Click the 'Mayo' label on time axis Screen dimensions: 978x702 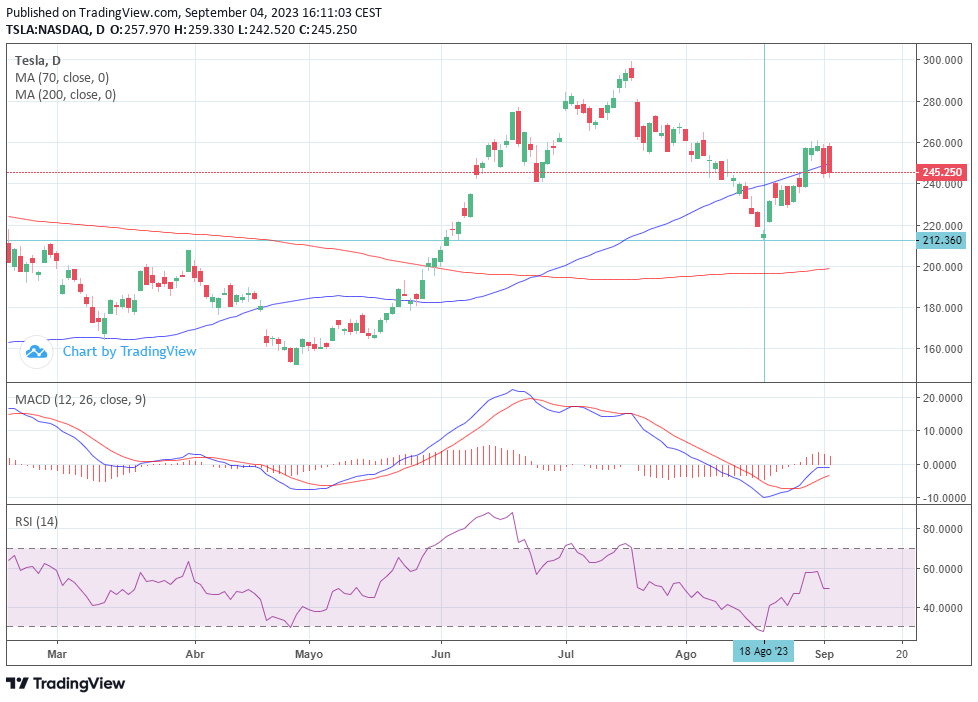coord(309,654)
